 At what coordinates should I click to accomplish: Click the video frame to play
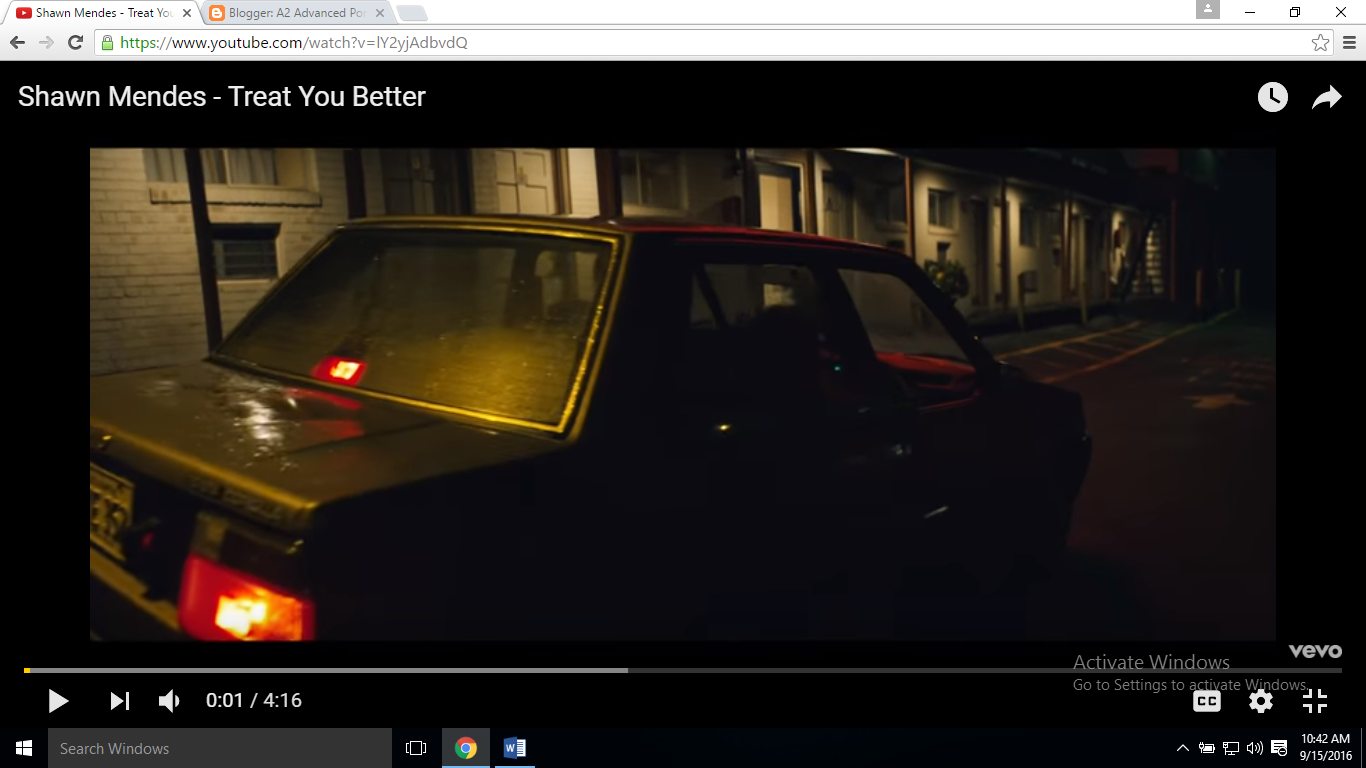coord(683,394)
